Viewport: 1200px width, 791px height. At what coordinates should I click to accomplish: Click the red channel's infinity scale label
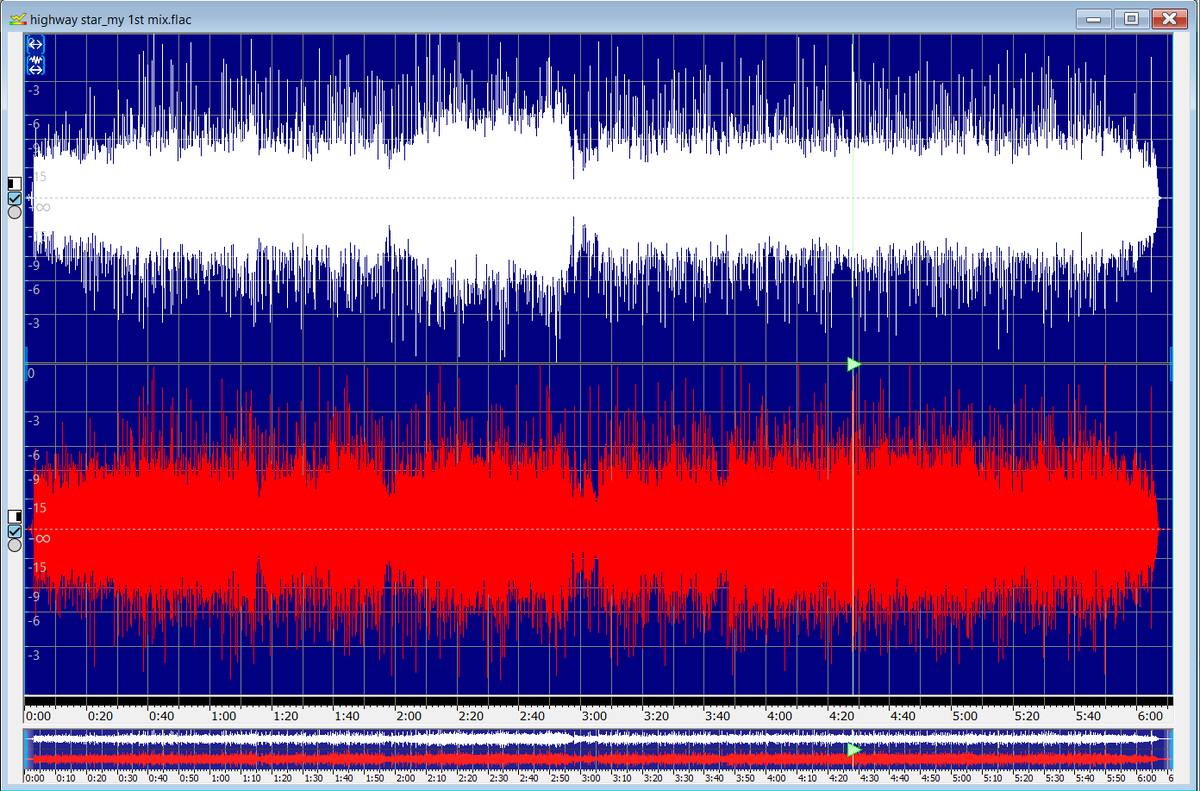click(x=41, y=539)
